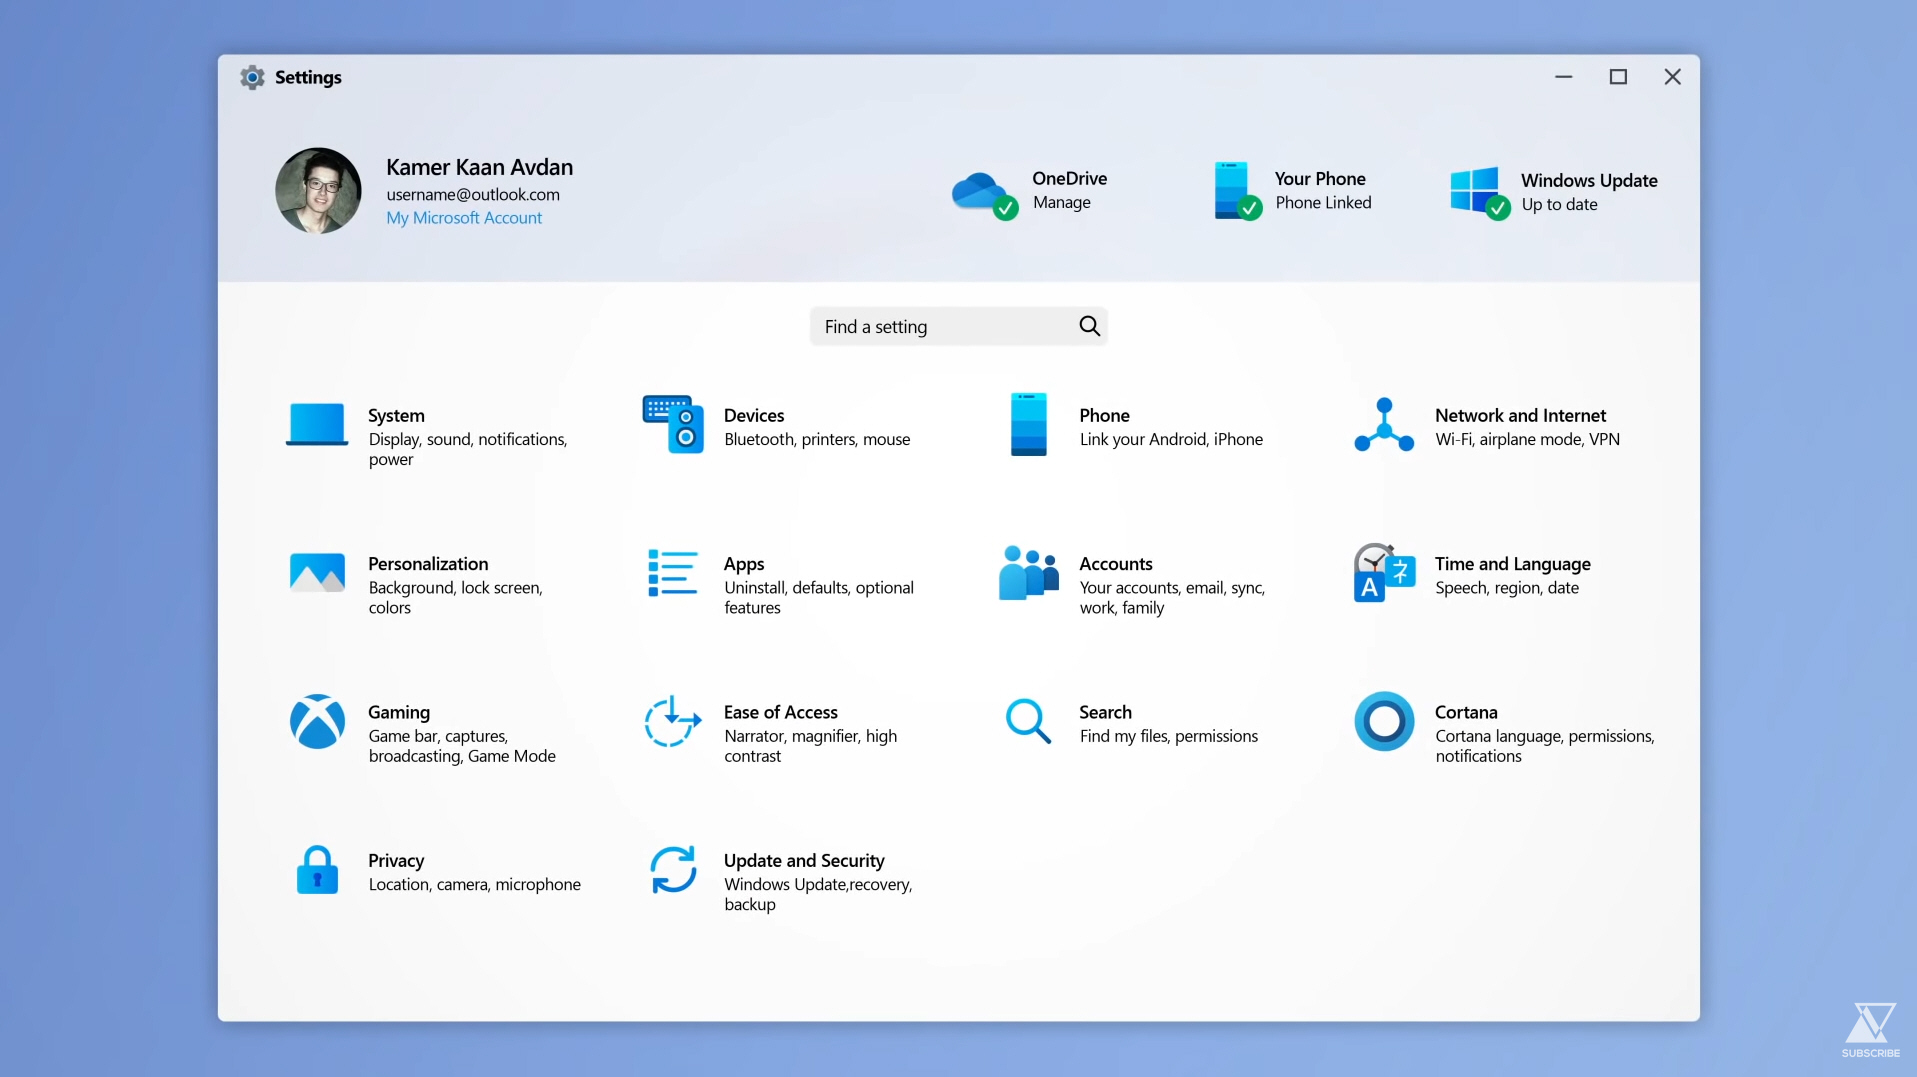Select the Gaming title
The height and width of the screenshot is (1077, 1917).
pos(399,712)
